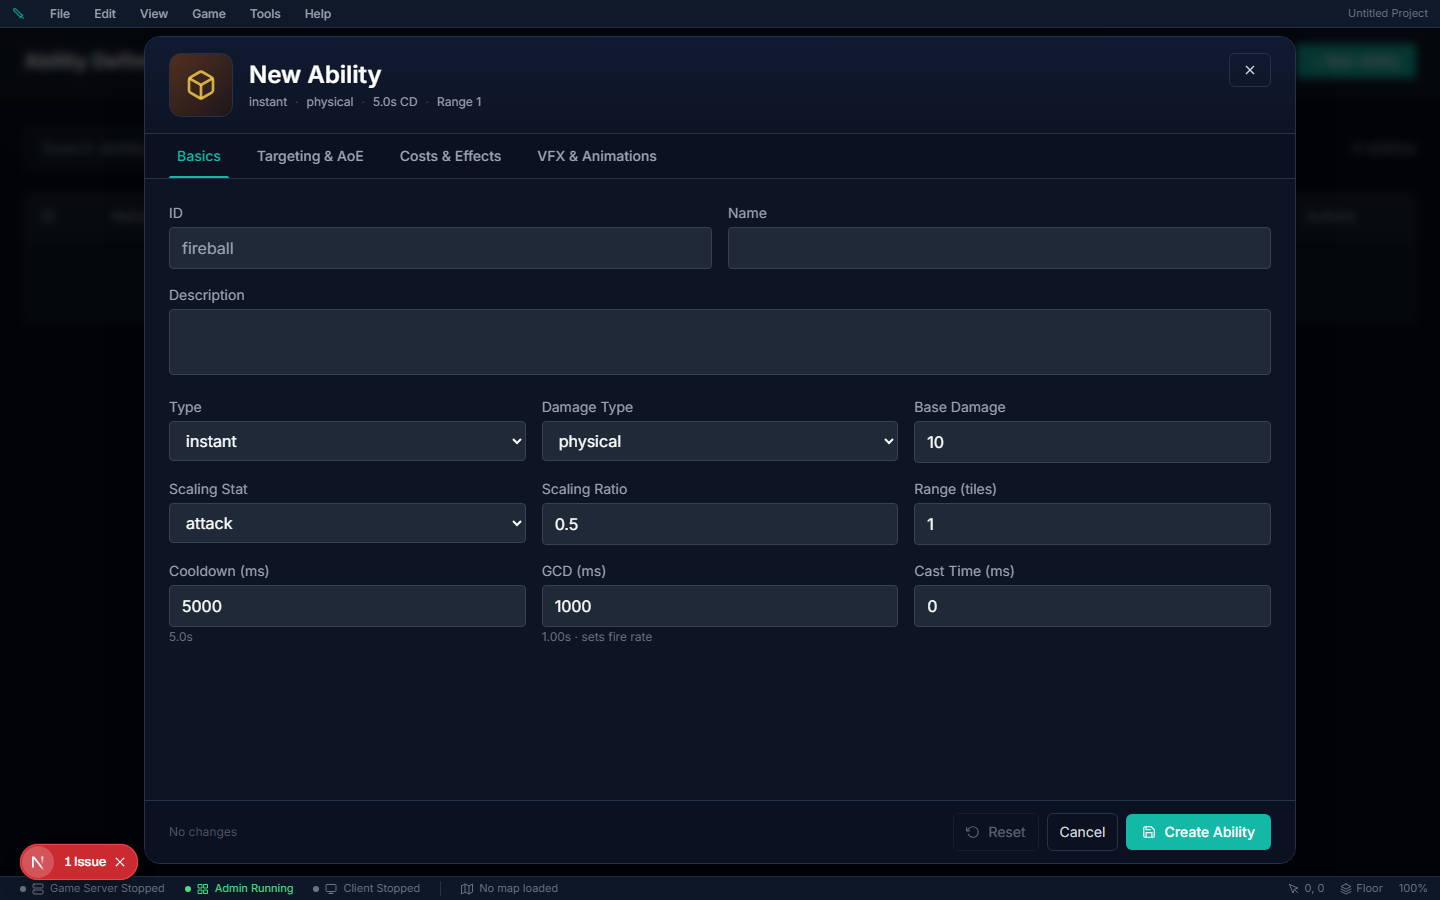
Task: Click the 1 Issue label
Action: pyautogui.click(x=85, y=862)
